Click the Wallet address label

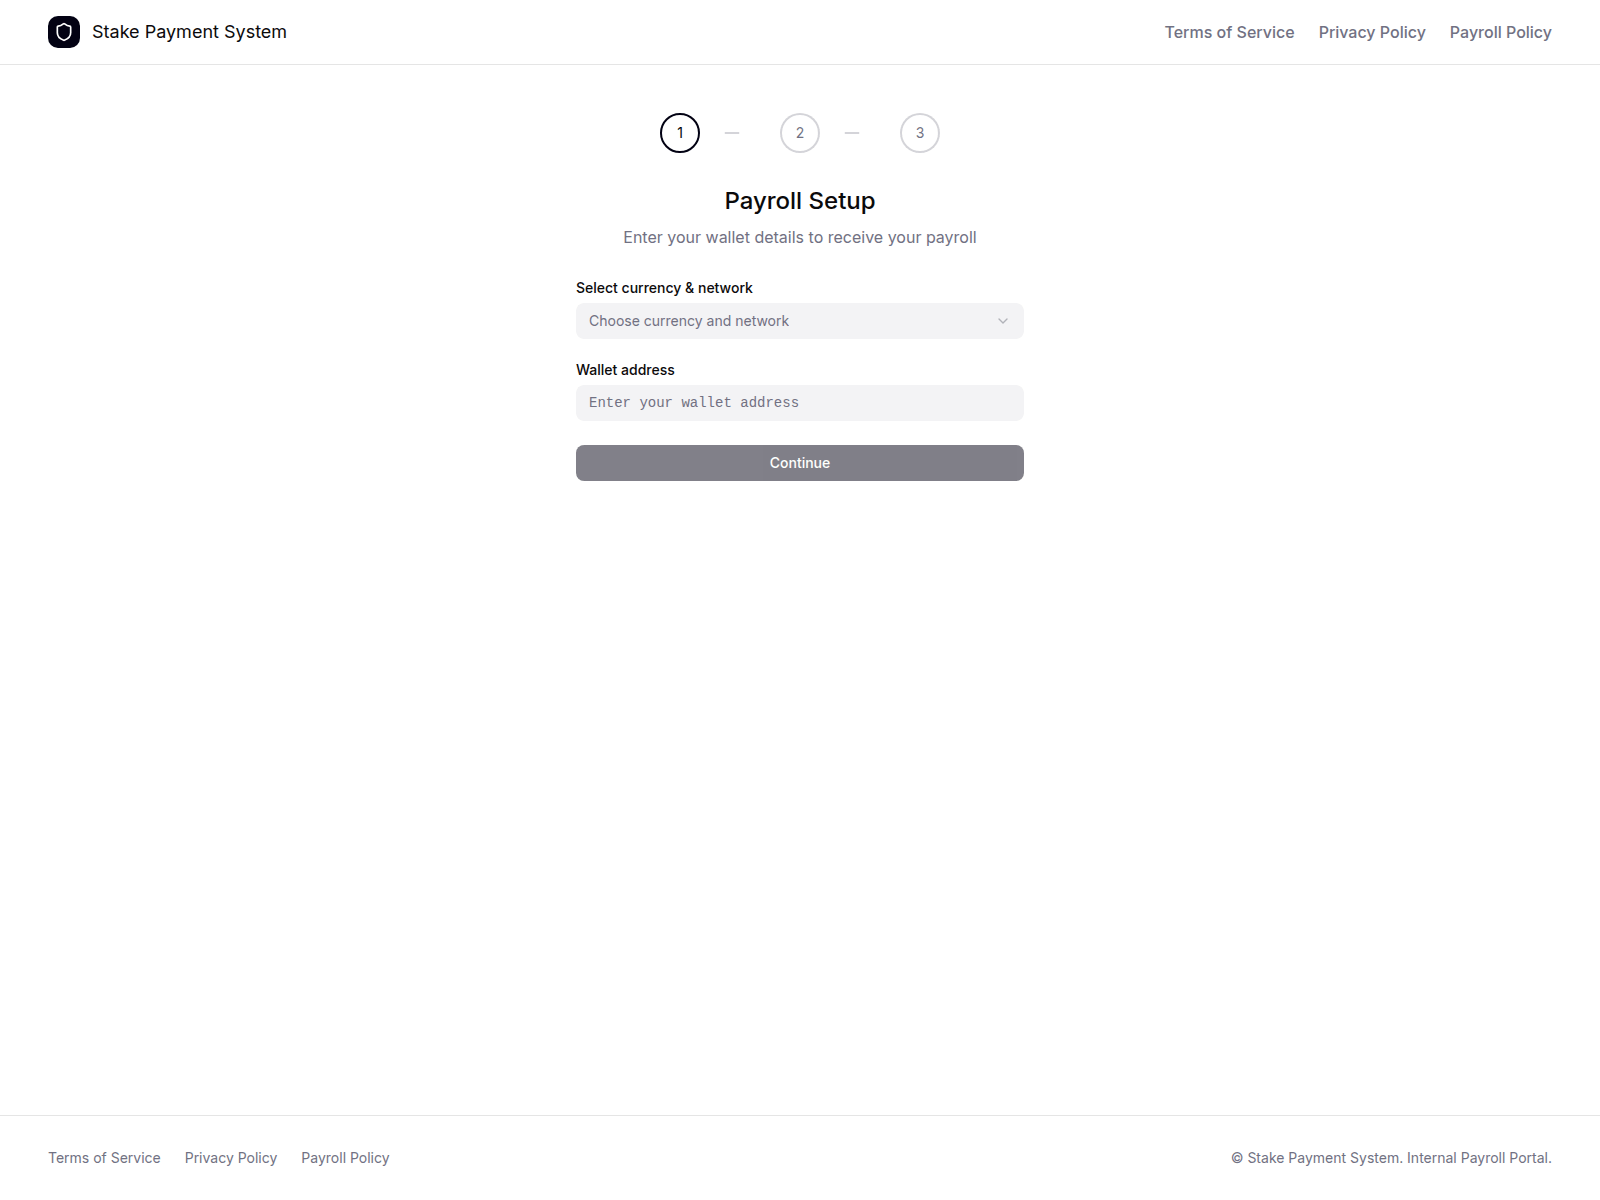coord(625,370)
